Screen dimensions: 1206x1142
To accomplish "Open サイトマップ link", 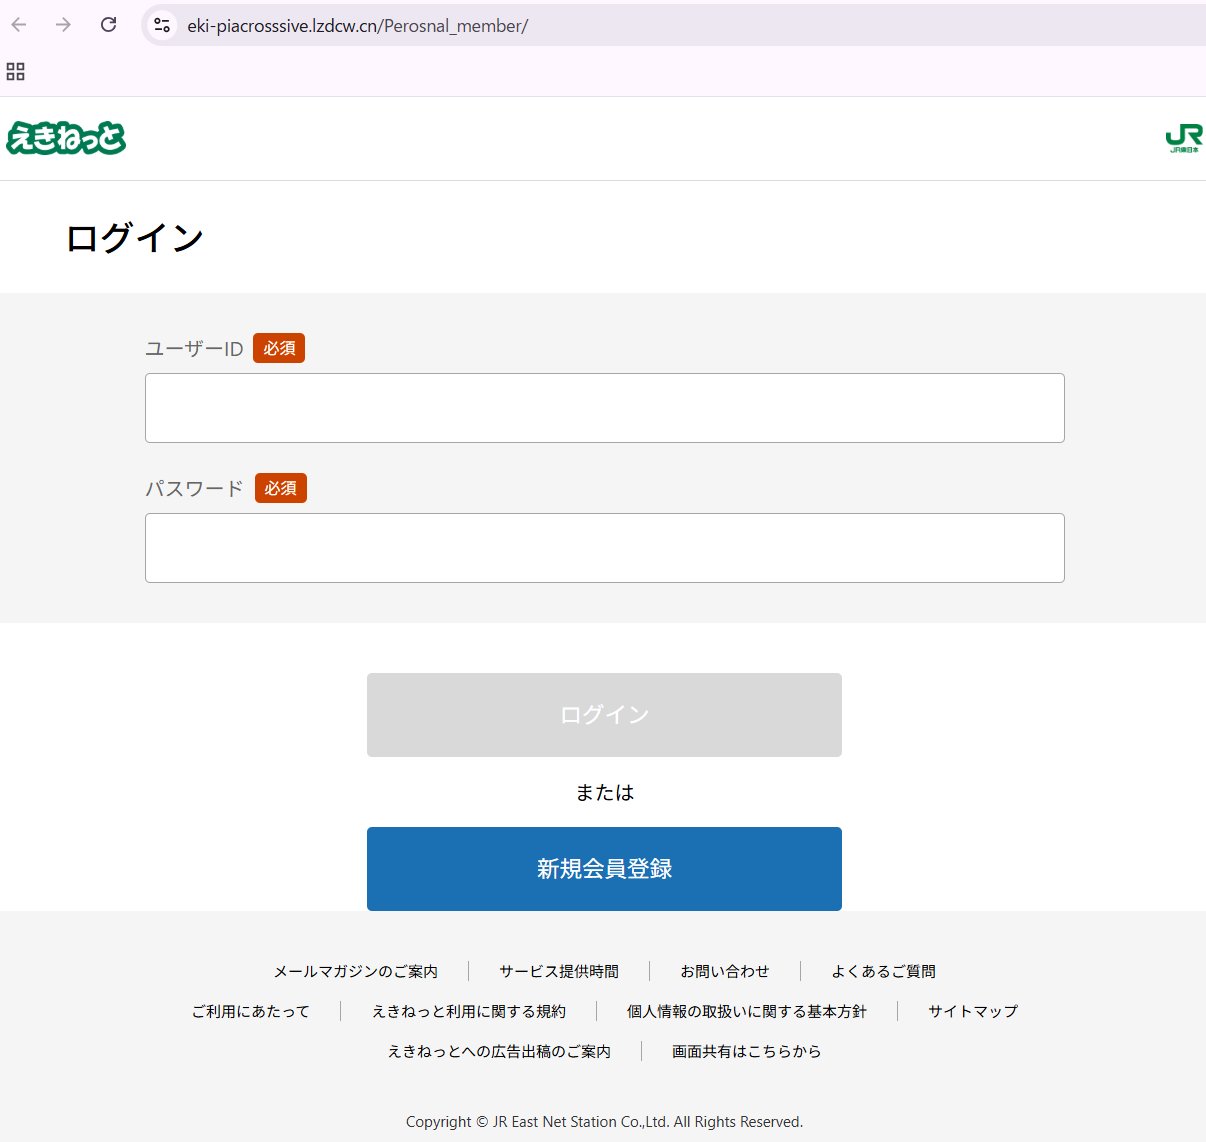I will coord(973,1011).
